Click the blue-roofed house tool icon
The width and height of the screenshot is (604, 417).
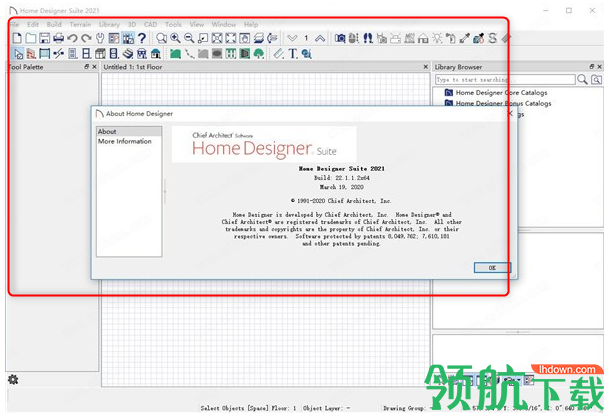(156, 54)
